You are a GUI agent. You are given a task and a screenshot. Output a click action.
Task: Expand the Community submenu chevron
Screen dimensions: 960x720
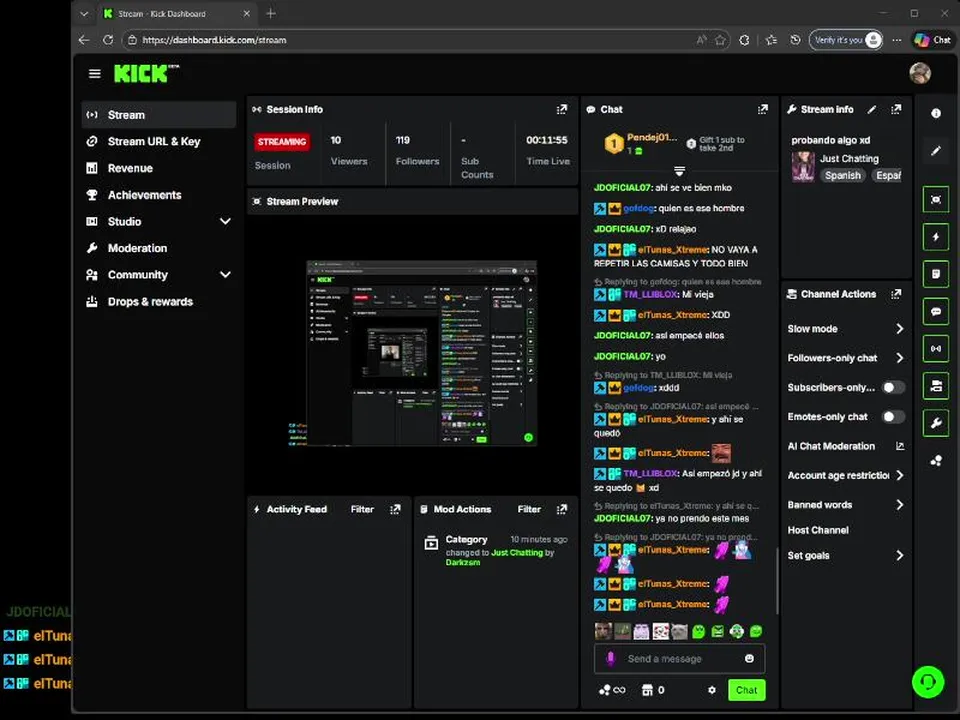click(225, 275)
